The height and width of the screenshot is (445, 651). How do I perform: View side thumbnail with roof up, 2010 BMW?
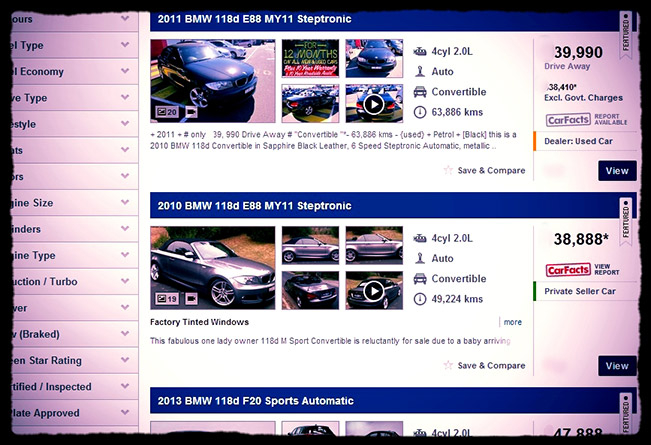pos(310,245)
